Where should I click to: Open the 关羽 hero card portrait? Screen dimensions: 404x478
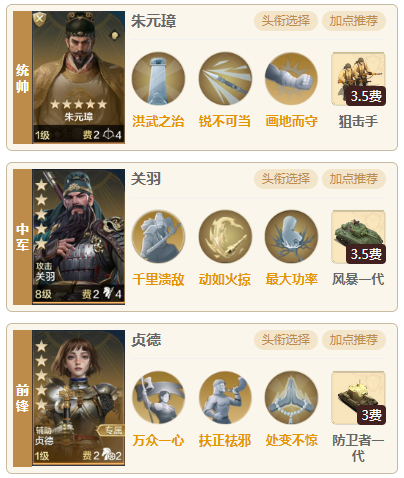tap(79, 237)
